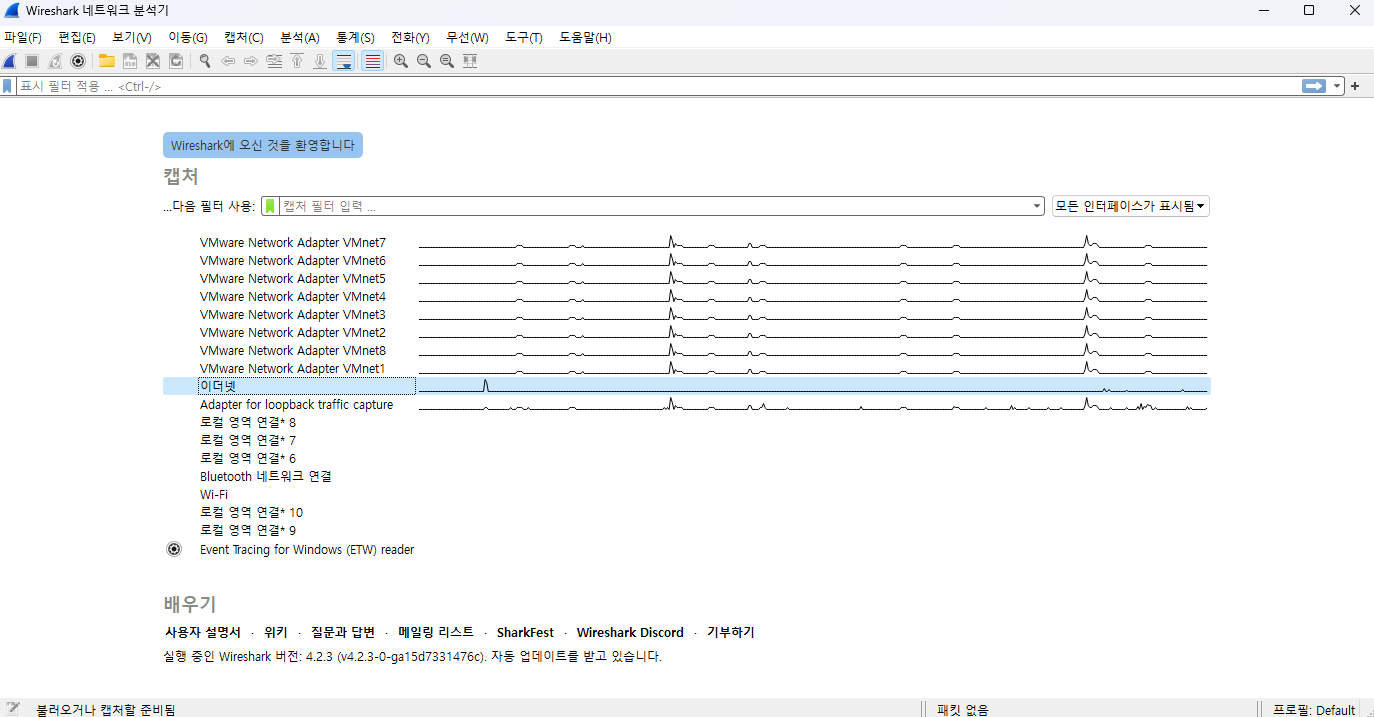Click the green capture filter bookmark icon
Screen dimensions: 1374x717
[x=270, y=206]
